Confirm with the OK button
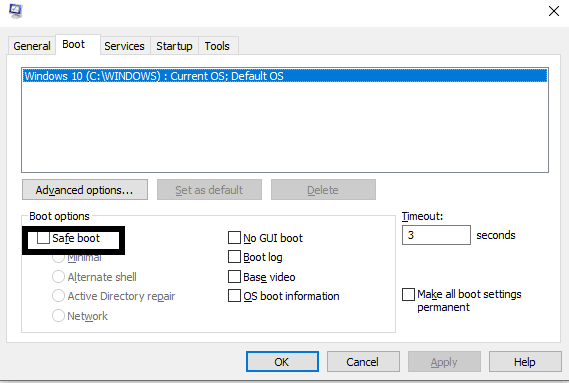 (282, 362)
